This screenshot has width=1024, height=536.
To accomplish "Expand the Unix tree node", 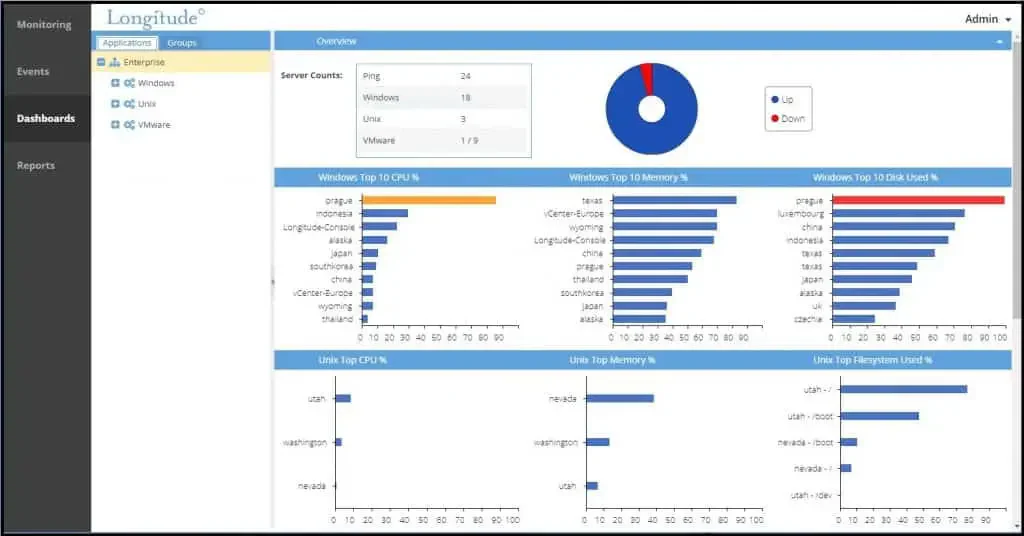I will click(x=115, y=104).
